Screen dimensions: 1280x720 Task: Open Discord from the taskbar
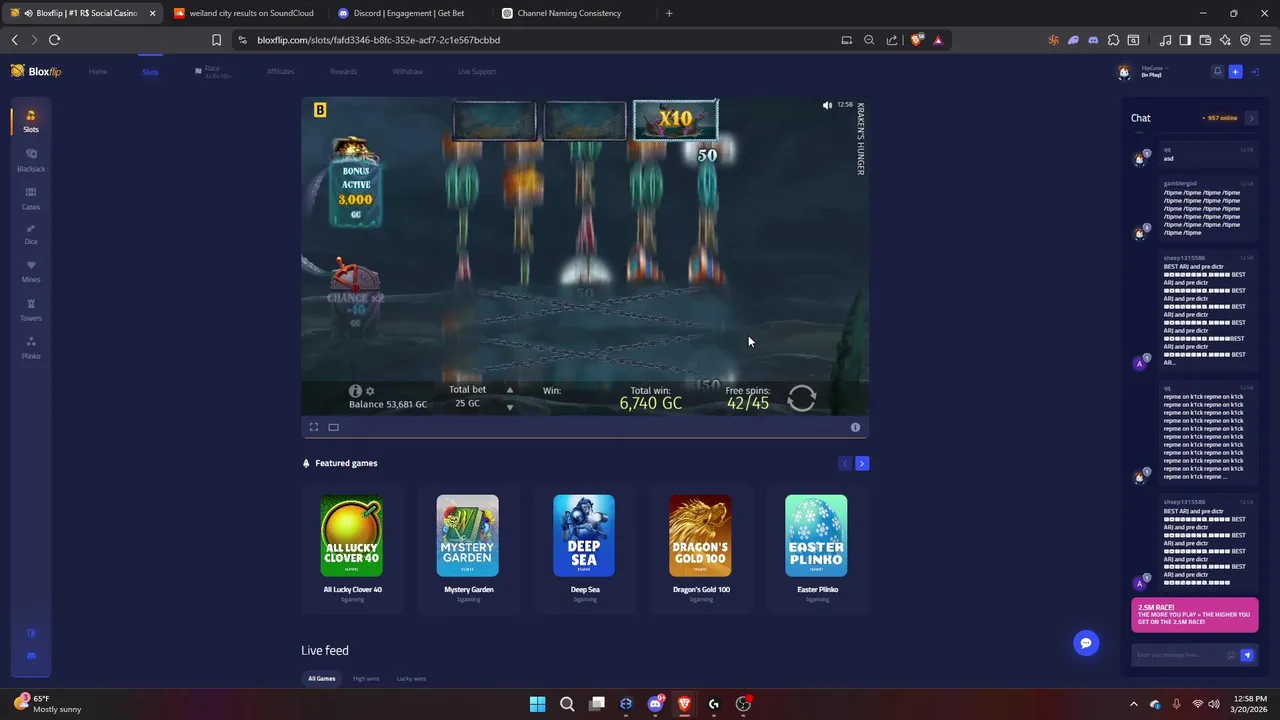point(656,704)
